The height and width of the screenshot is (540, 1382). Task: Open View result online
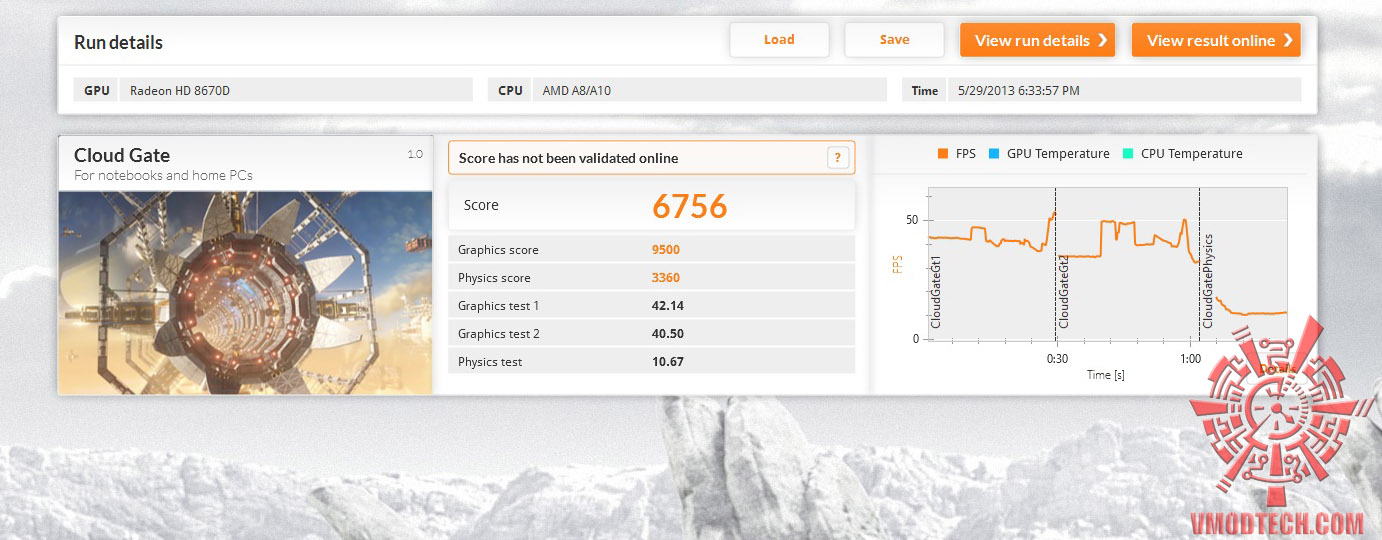(x=1216, y=40)
